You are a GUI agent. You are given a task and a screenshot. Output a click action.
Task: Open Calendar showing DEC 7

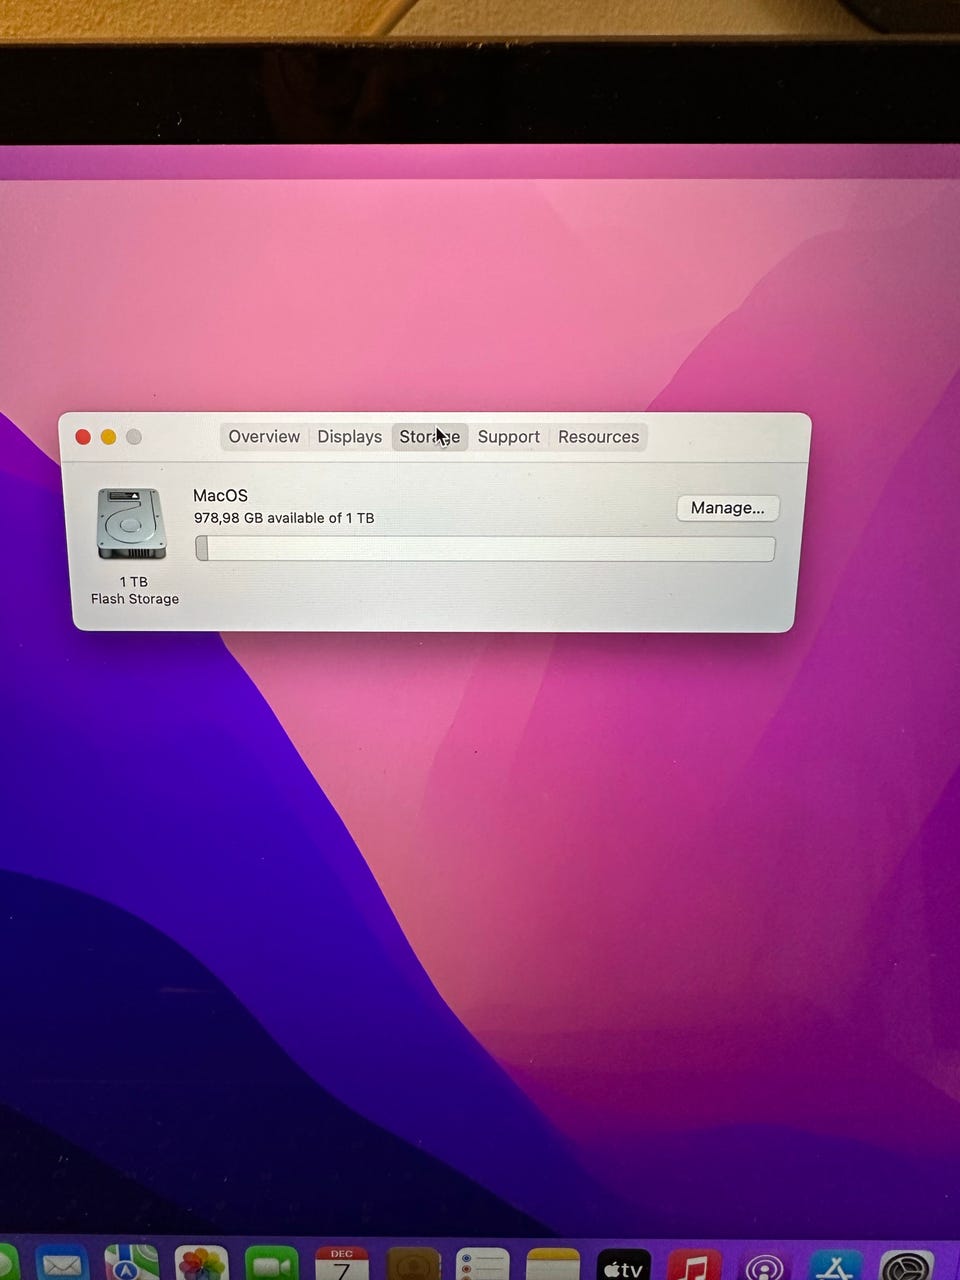coord(342,1263)
